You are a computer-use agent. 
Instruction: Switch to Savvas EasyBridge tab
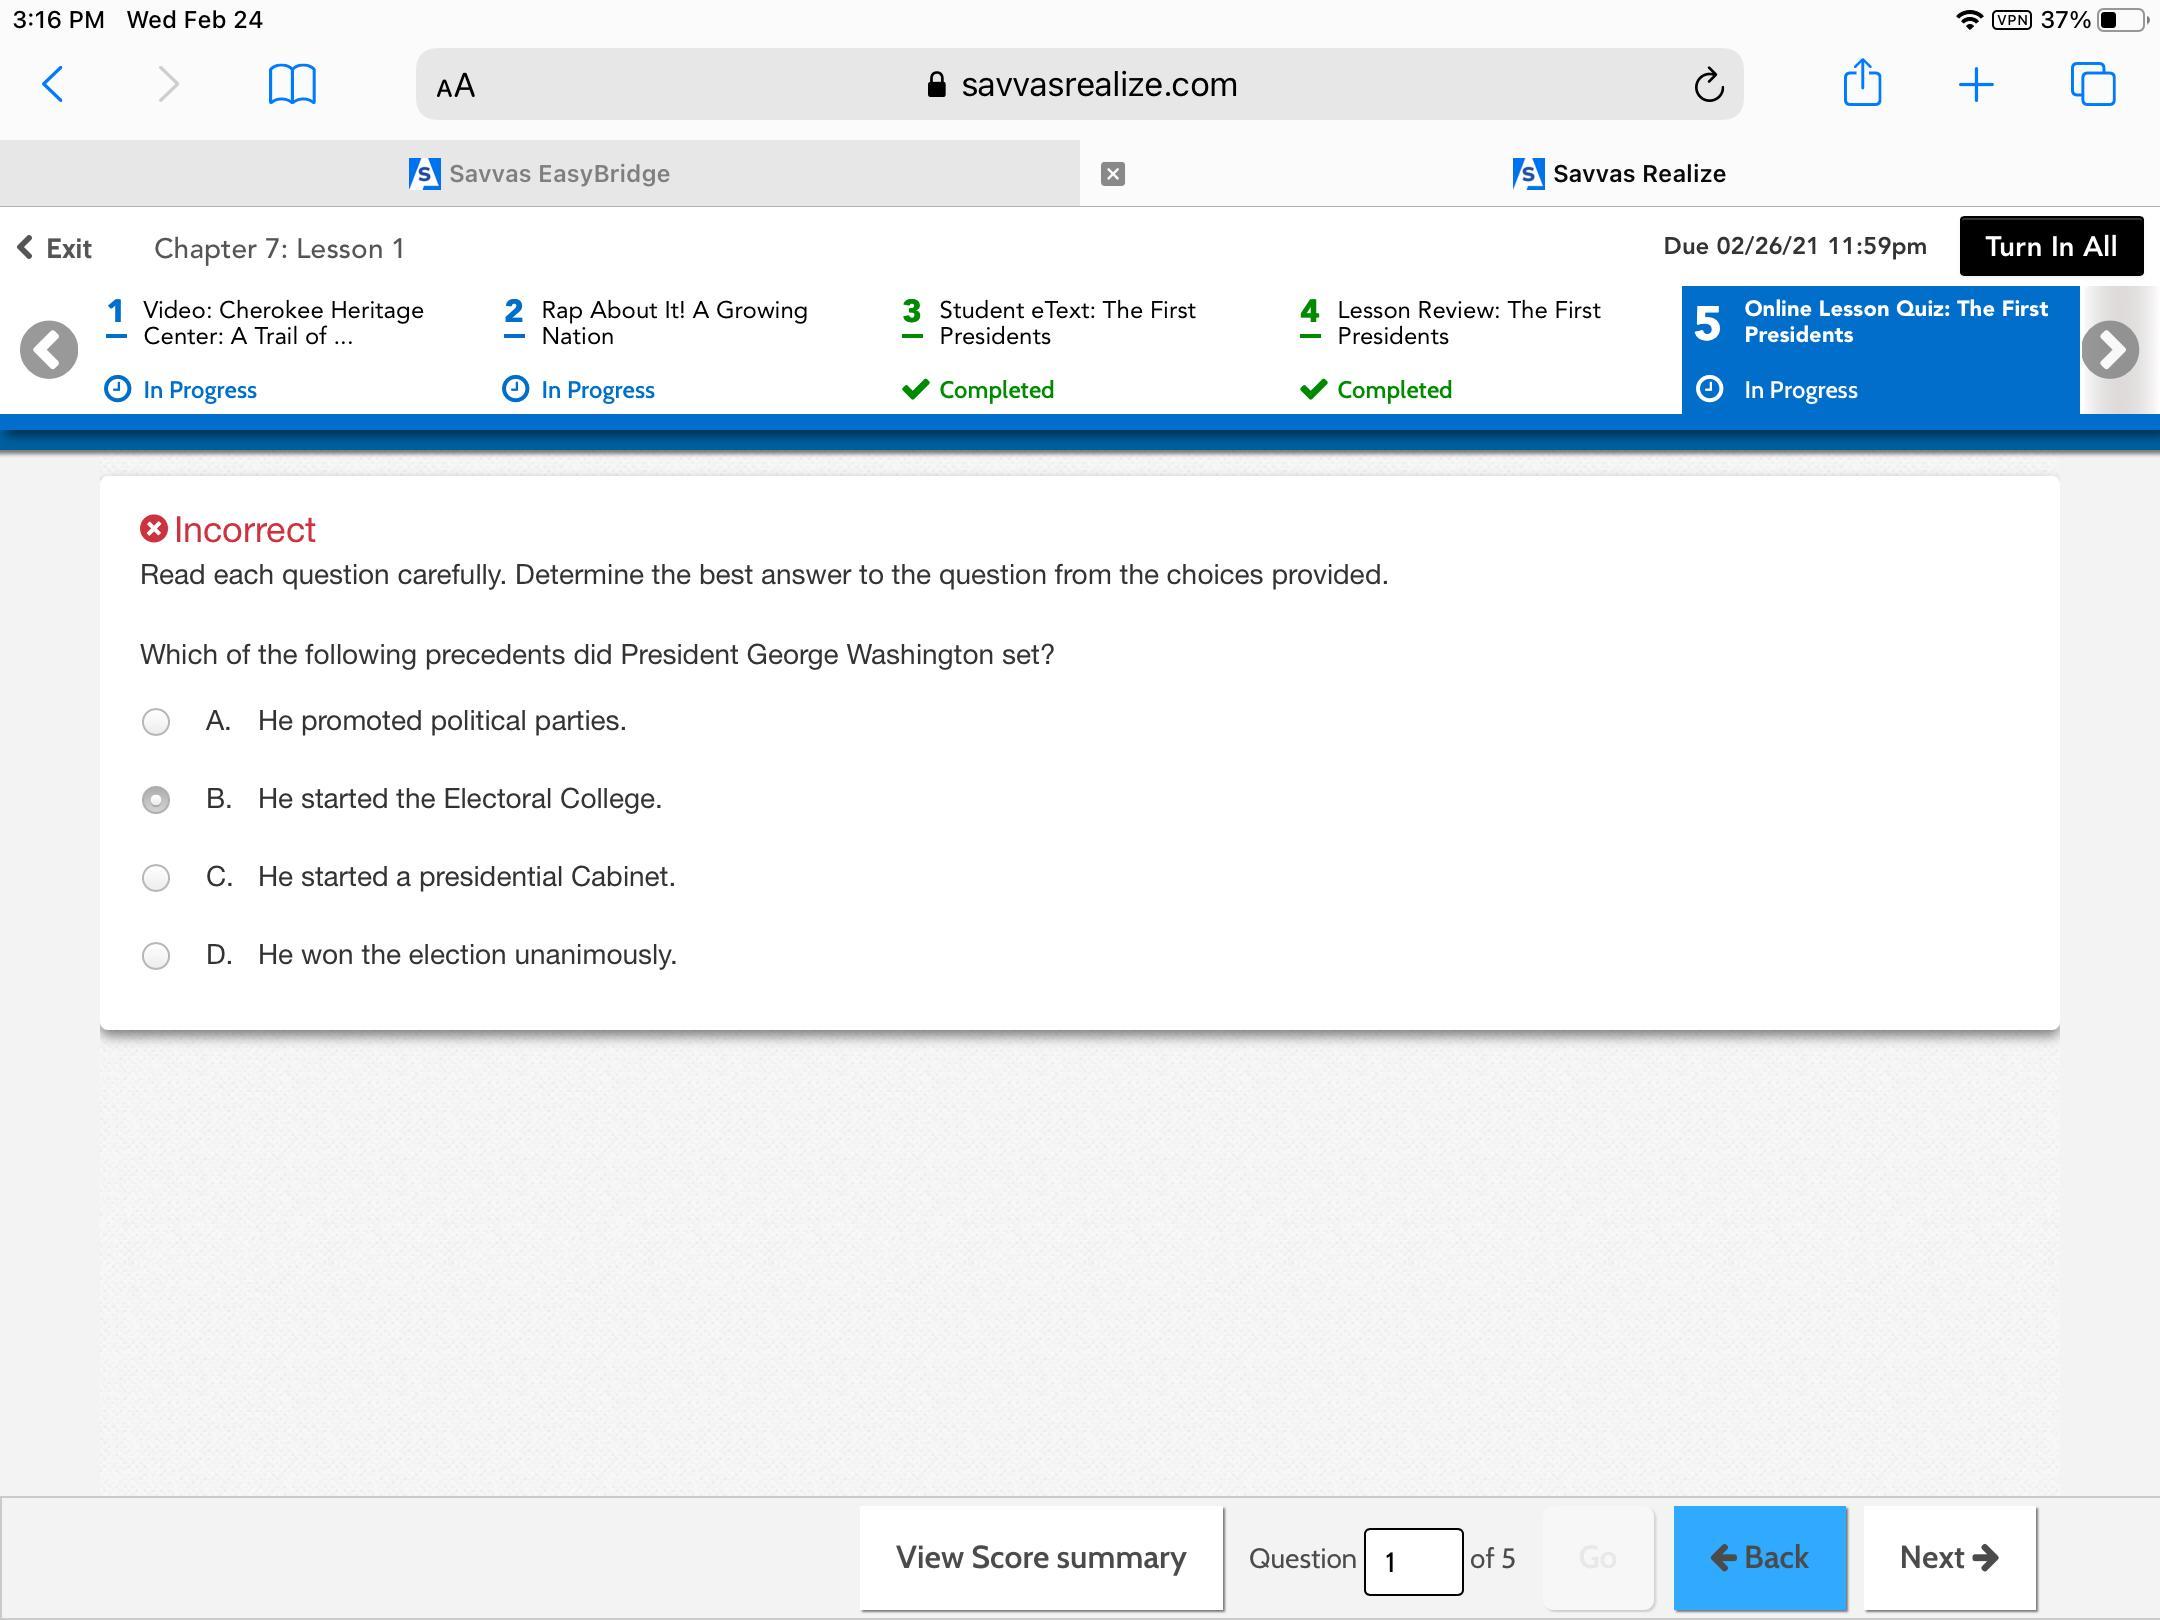pyautogui.click(x=540, y=174)
